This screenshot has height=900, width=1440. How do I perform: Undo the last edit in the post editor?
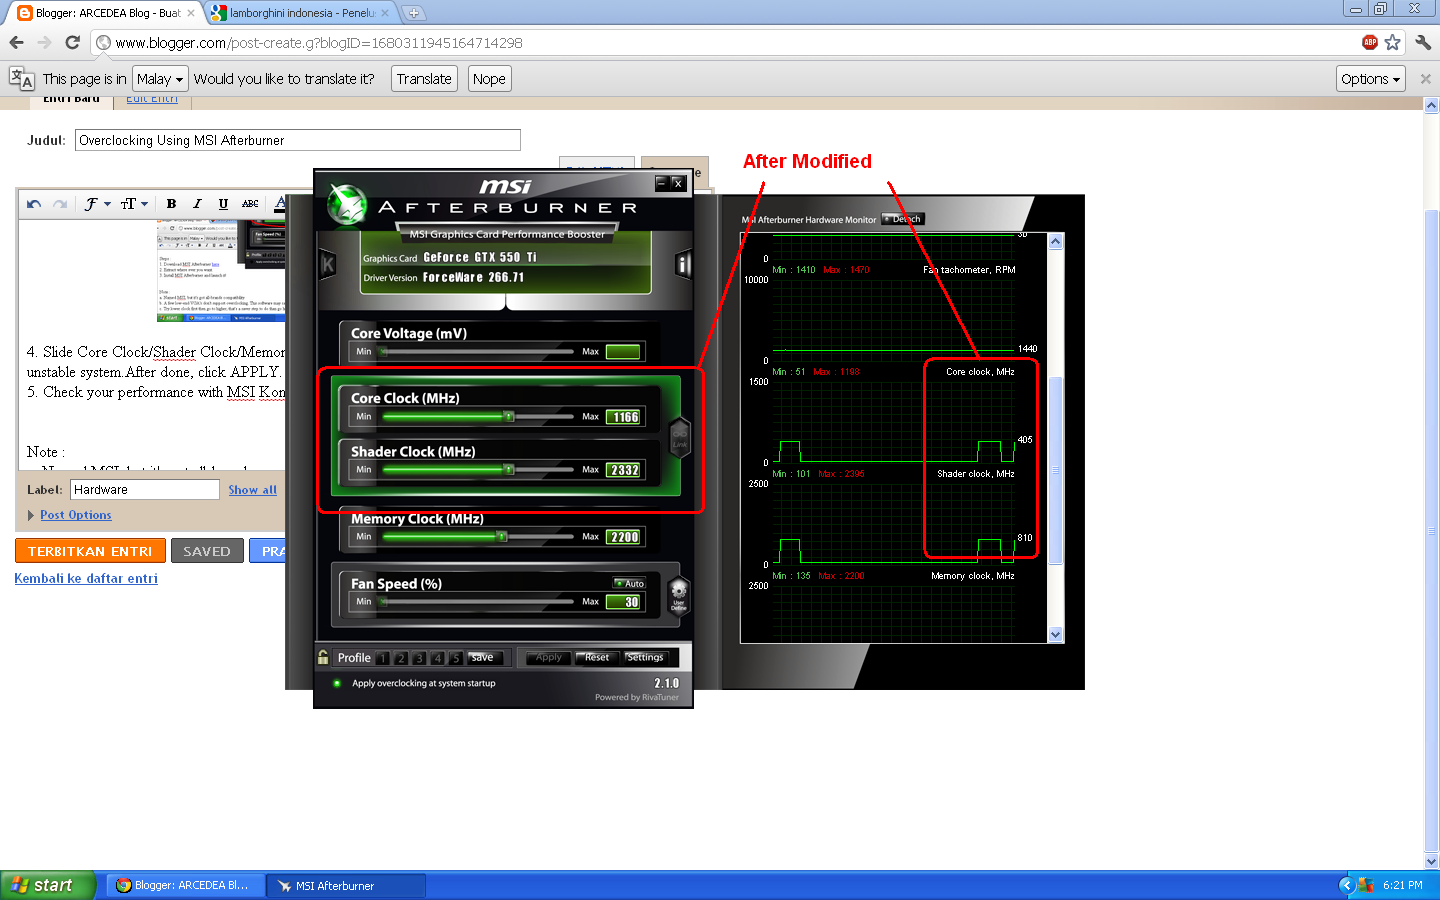pyautogui.click(x=34, y=204)
